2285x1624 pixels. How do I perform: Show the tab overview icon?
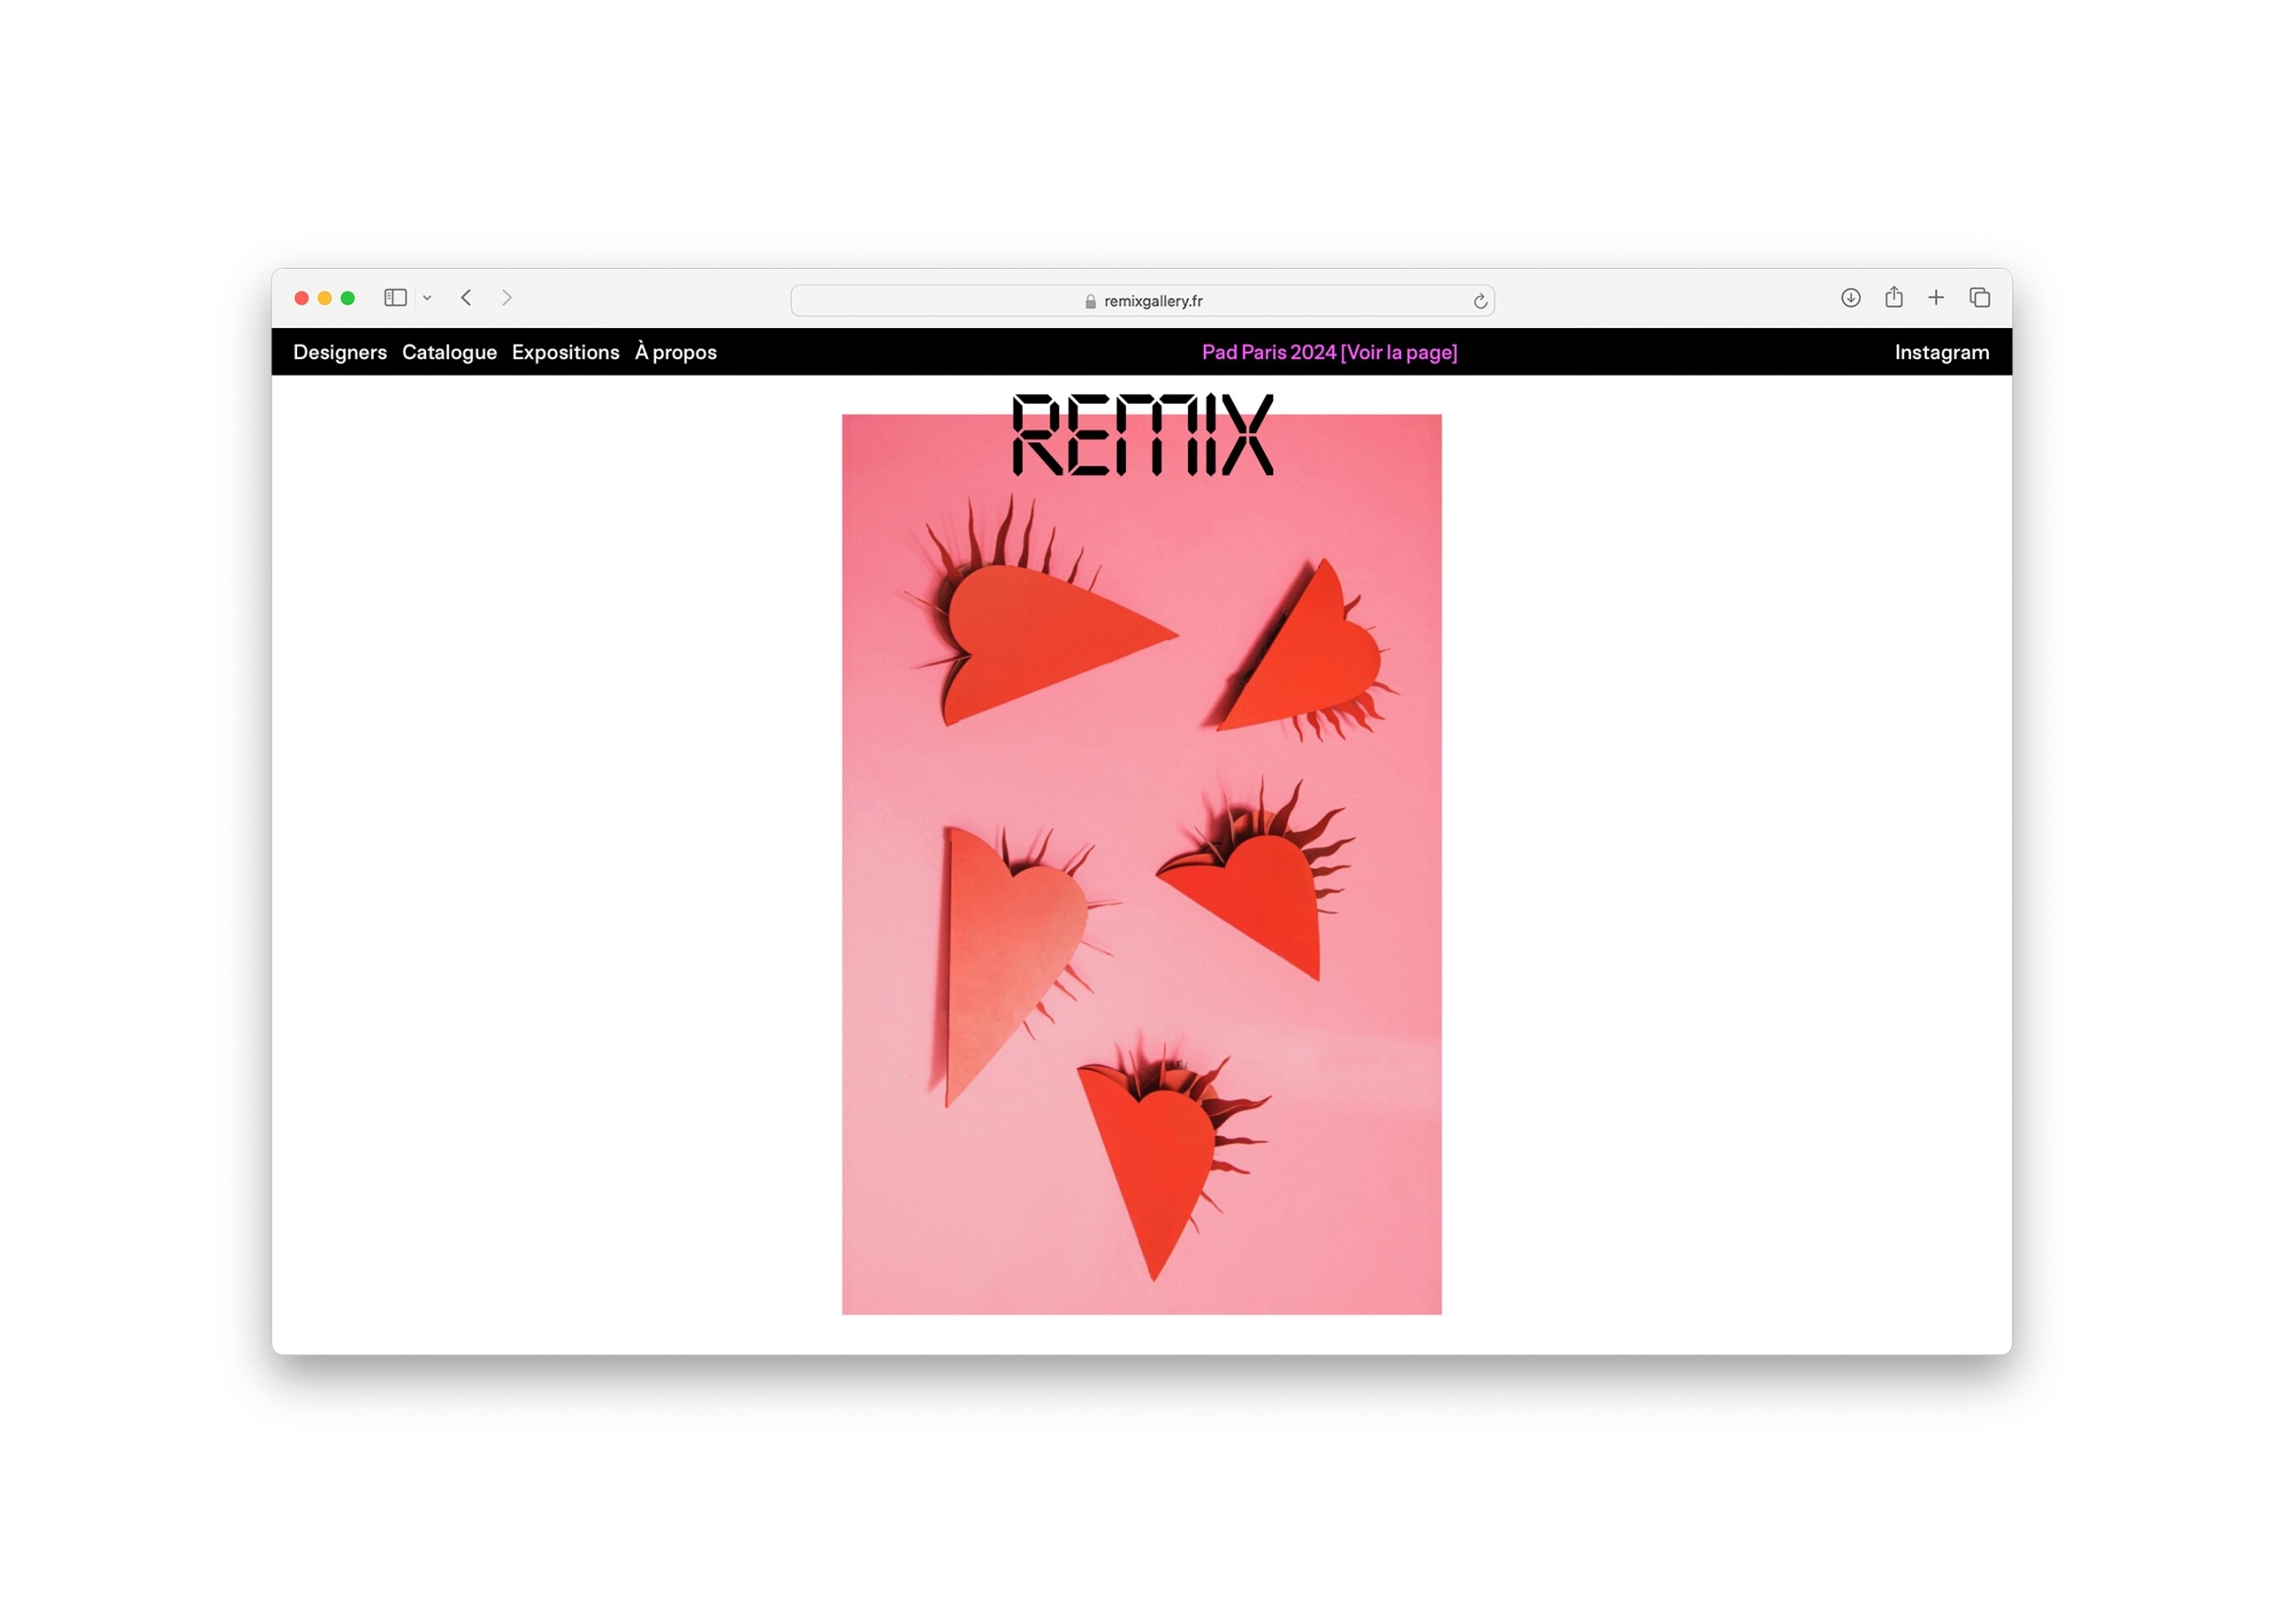click(x=1979, y=298)
